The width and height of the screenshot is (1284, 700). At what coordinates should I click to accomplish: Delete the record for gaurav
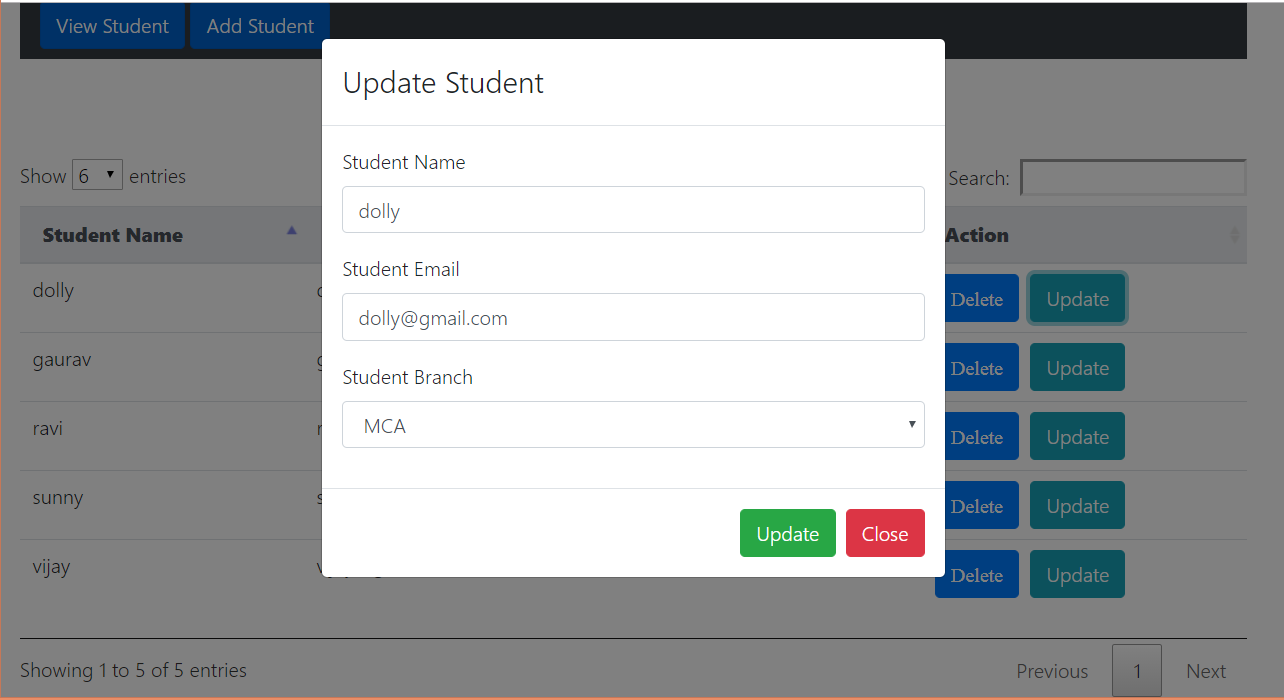(977, 367)
